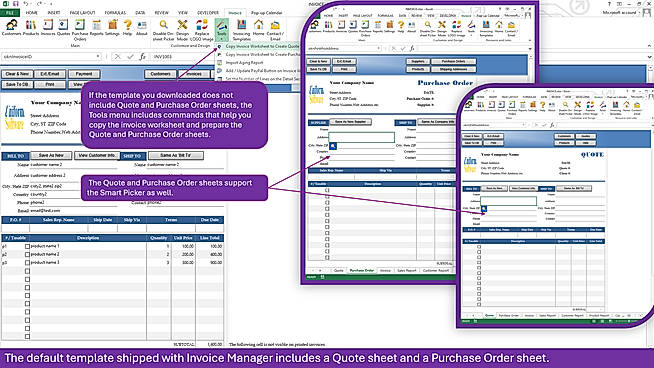Click the Insert Function fx icon

(x=142, y=56)
